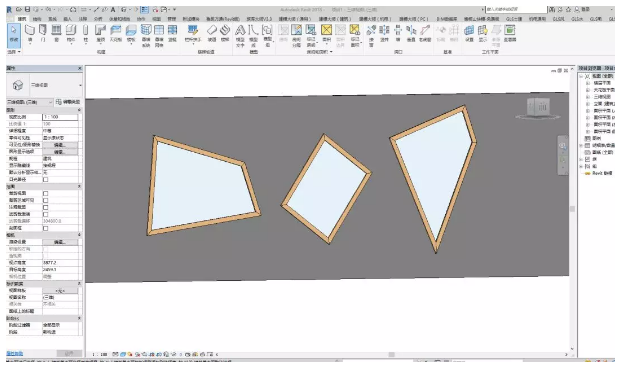Select the Door tool in ribbon
622x368 pixels.
point(43,33)
